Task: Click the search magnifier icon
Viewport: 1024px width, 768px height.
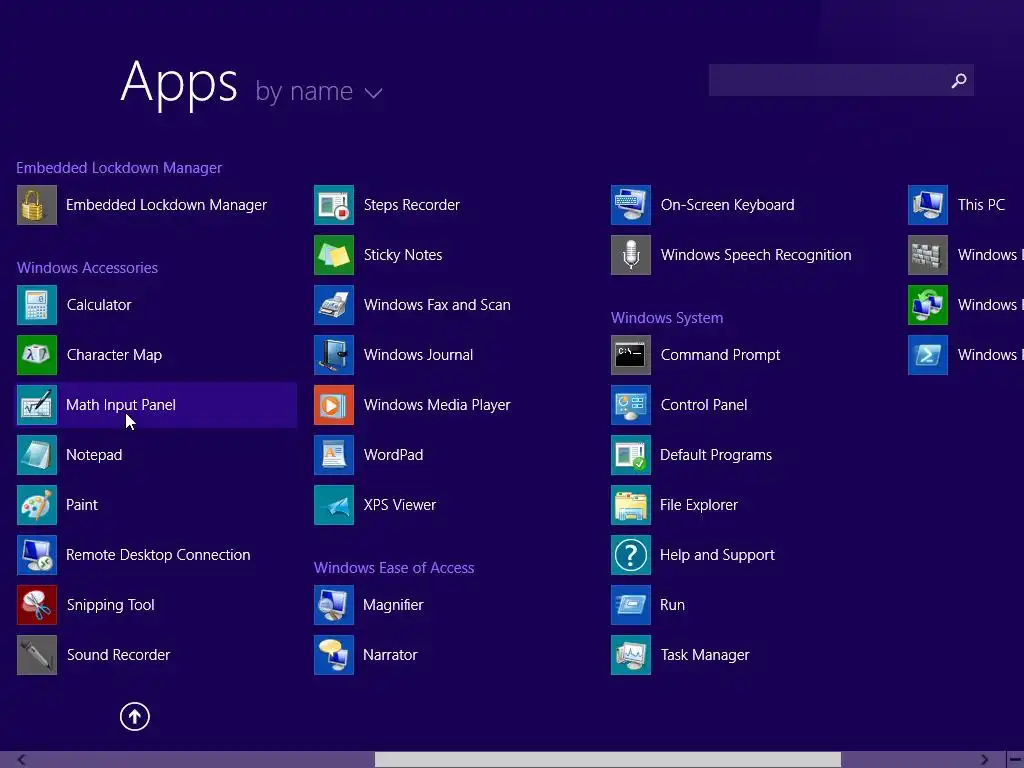Action: 959,80
